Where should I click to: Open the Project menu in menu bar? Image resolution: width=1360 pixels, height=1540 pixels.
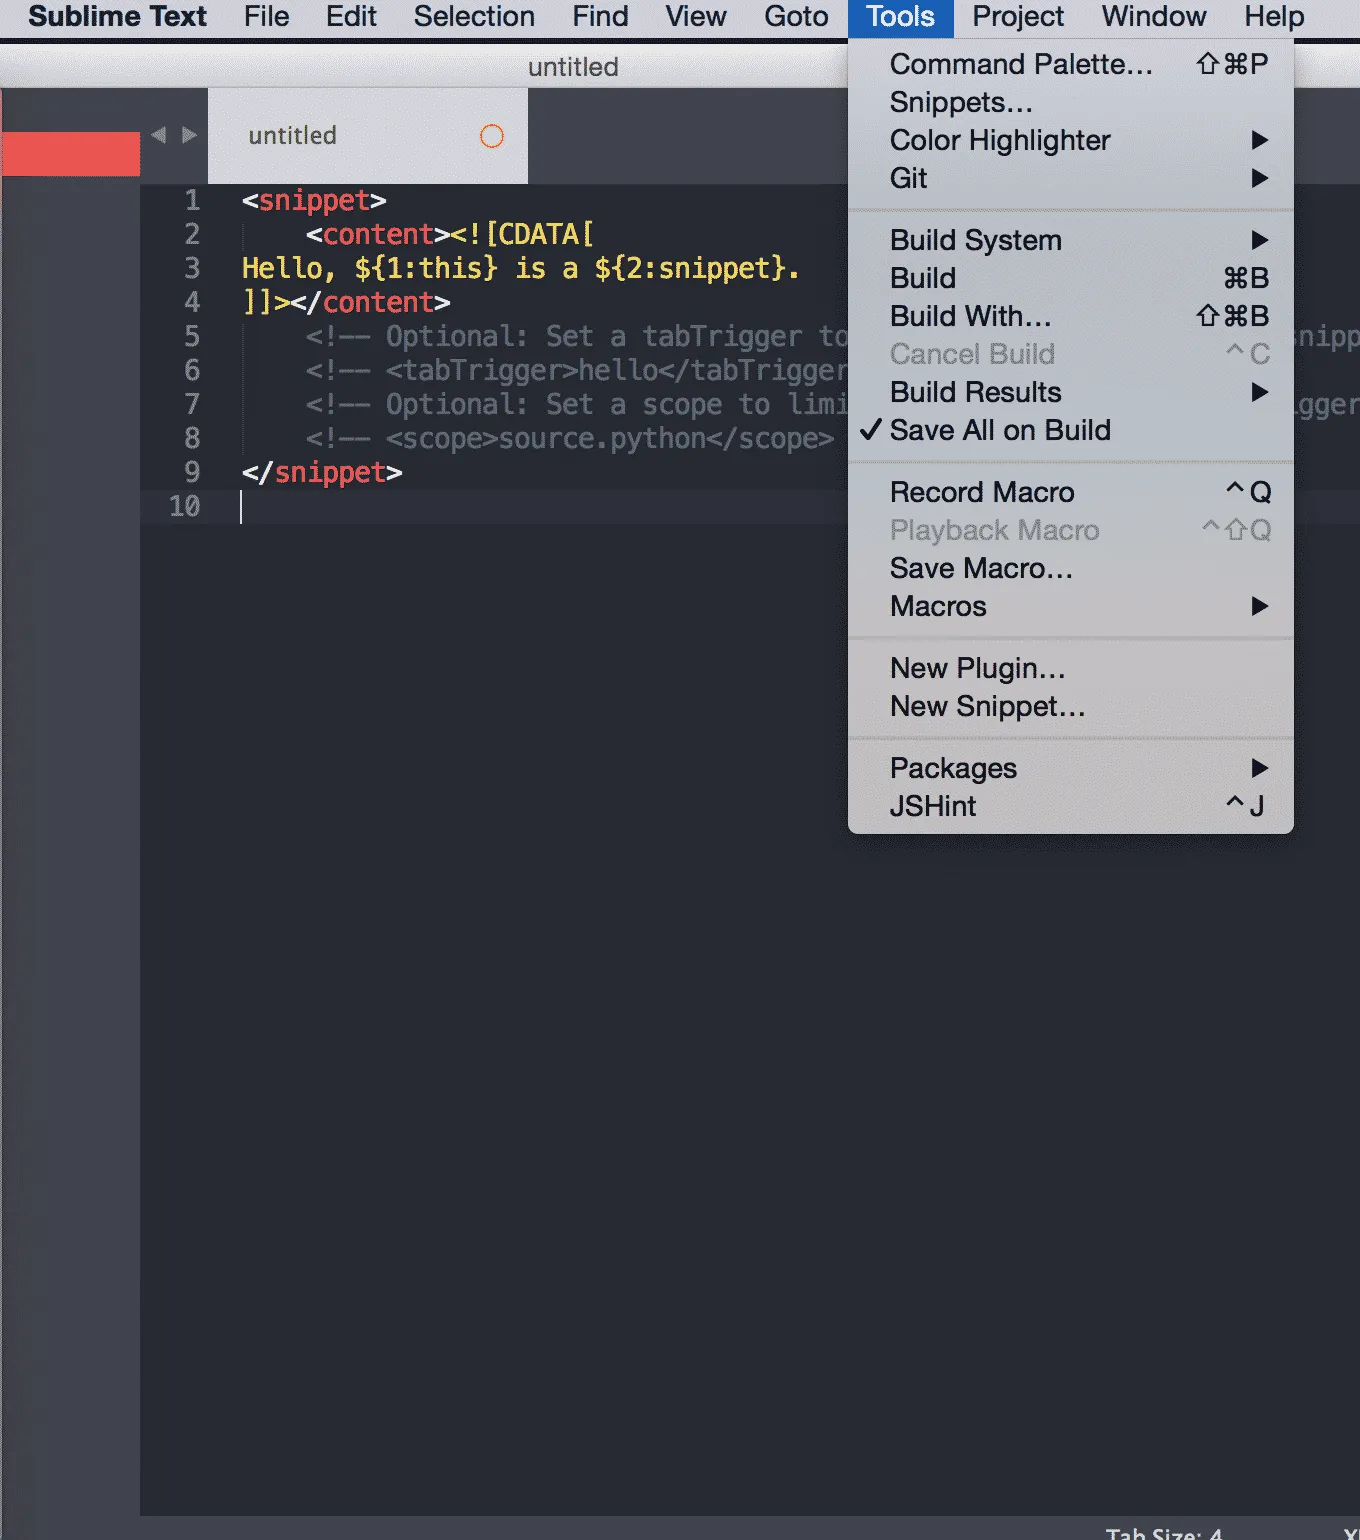coord(1017,17)
